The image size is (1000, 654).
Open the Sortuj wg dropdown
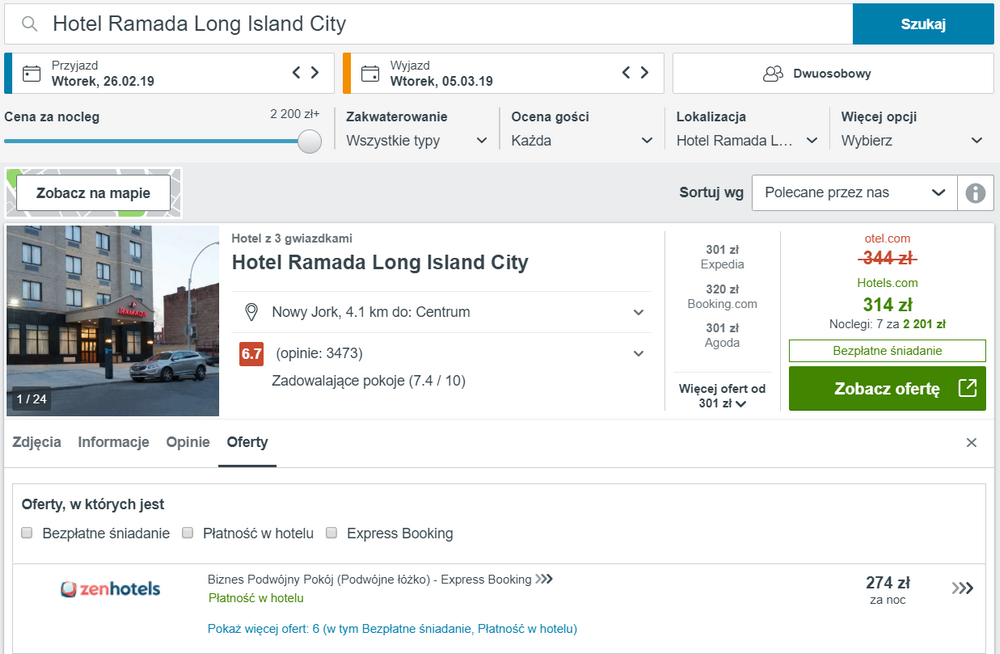pos(855,193)
